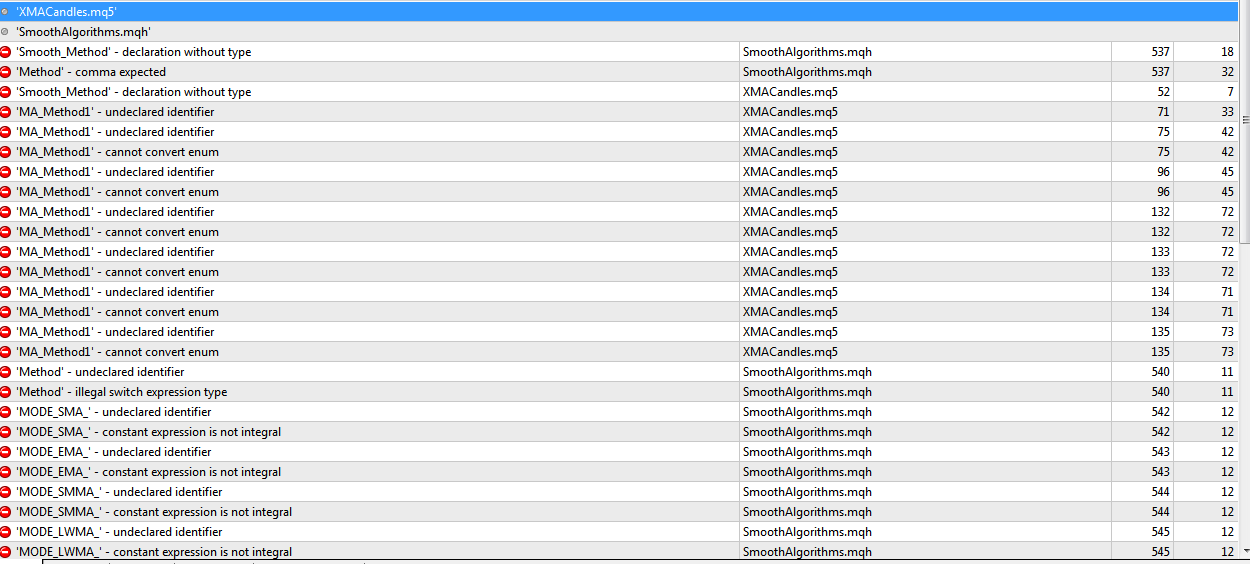1250x564 pixels.
Task: Select "'MA_Method1' - cannot convert enum" text, line 135
Action: point(117,351)
